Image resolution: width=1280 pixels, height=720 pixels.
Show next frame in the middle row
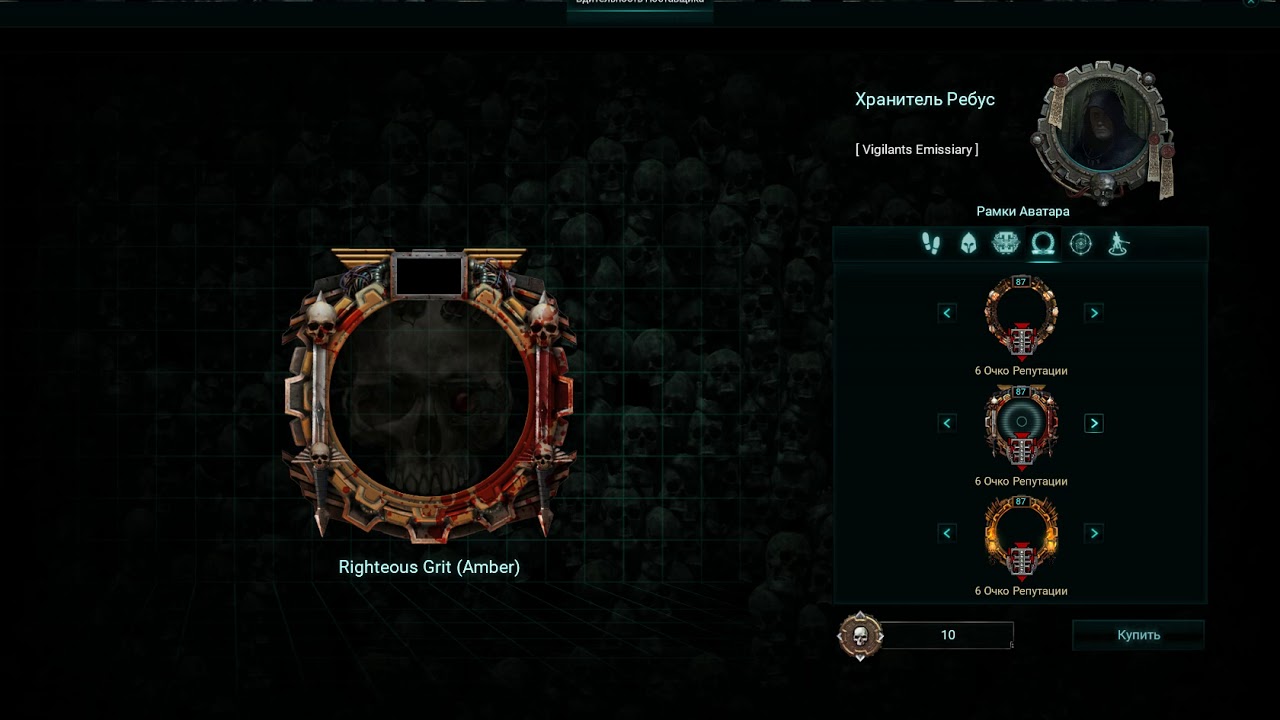click(1094, 423)
